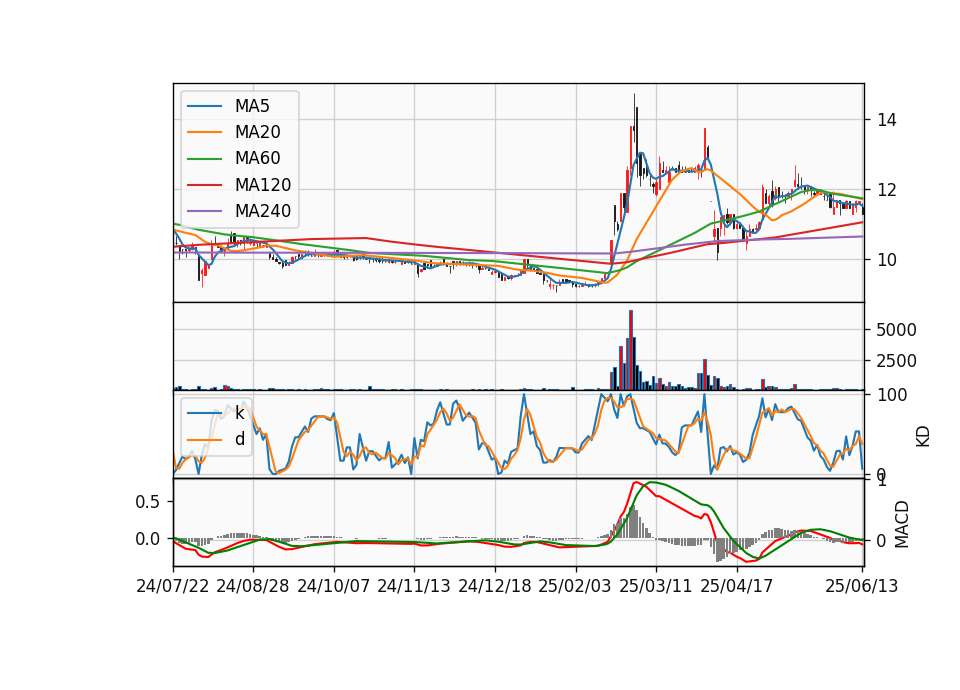960x690 pixels.
Task: Click the MA5 legend label
Action: 252,106
